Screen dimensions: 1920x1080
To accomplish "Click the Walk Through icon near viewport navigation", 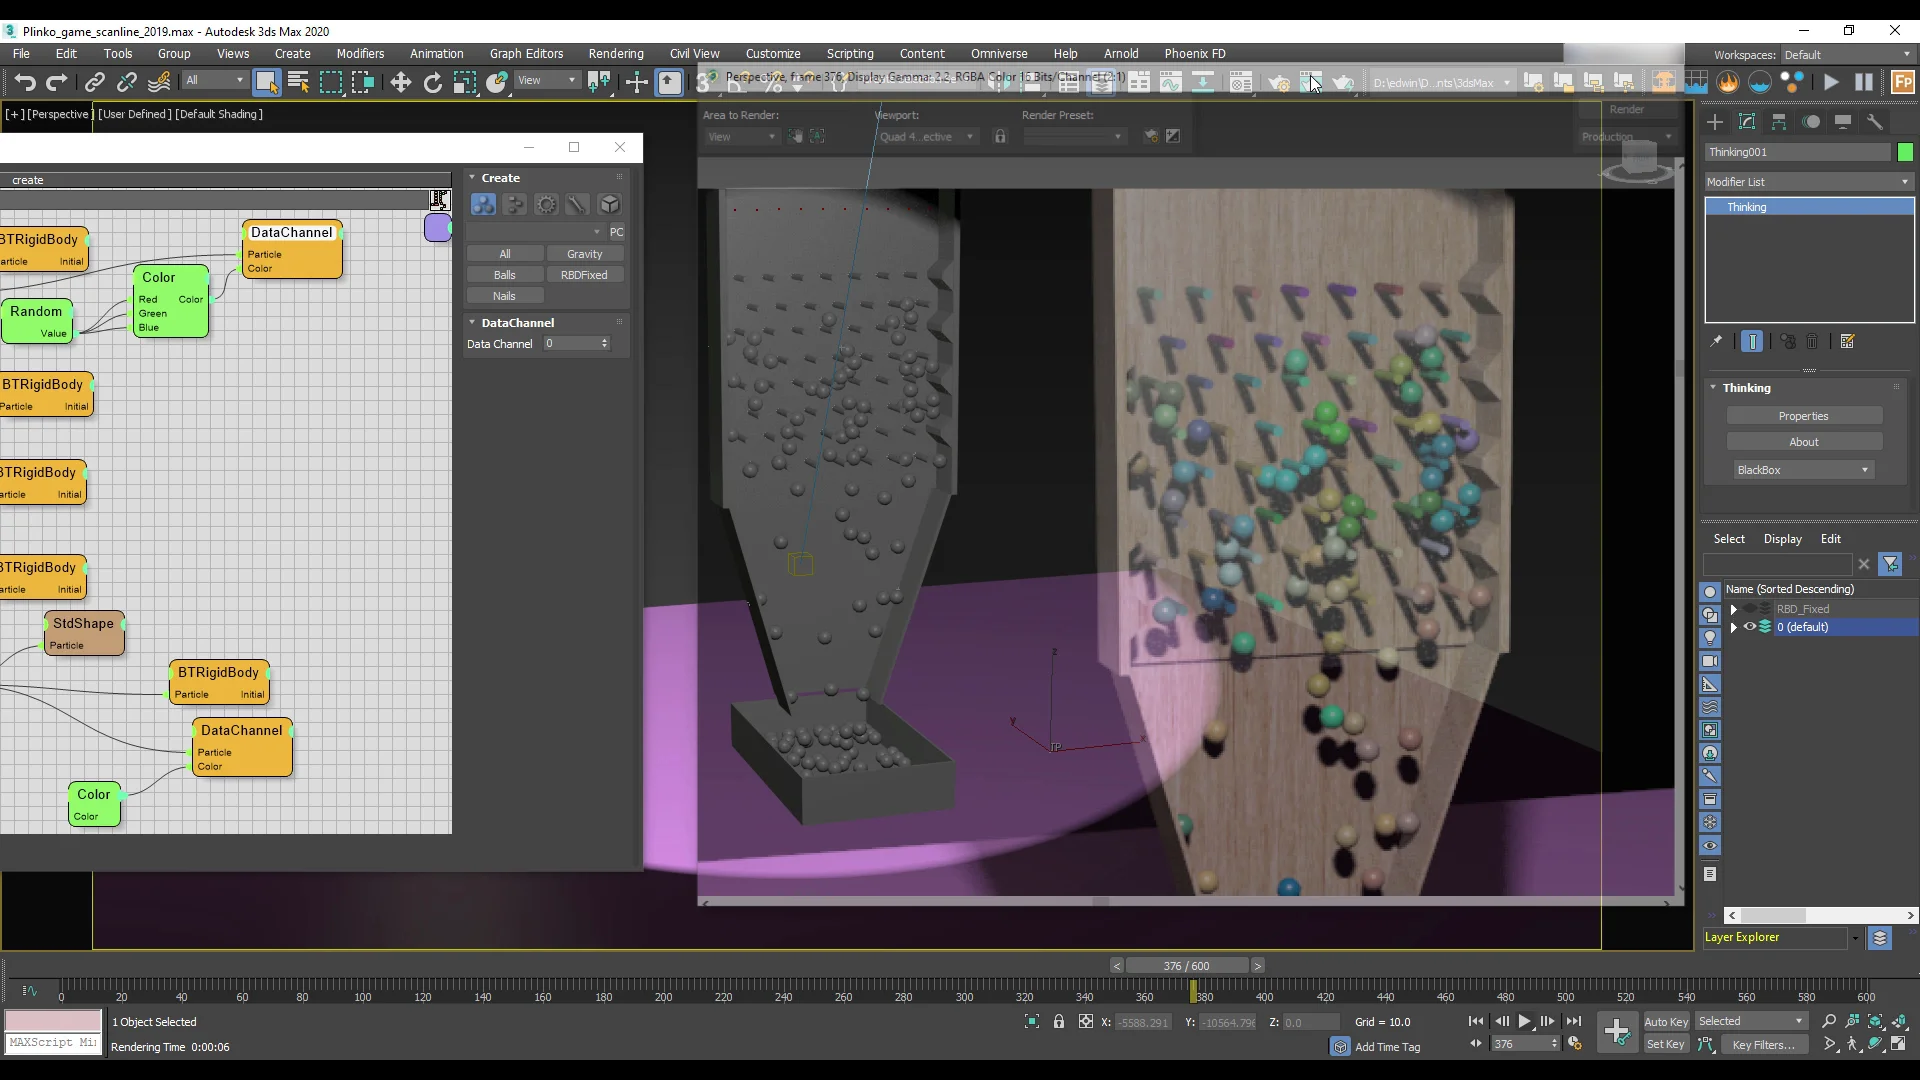I will pos(1853,1044).
